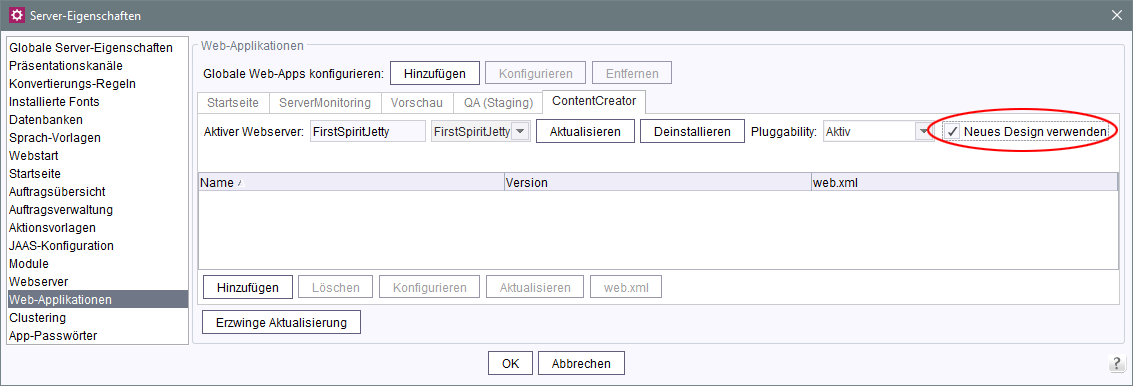Image resolution: width=1133 pixels, height=386 pixels.
Task: Click the greyed-out Löschen button
Action: tap(336, 287)
